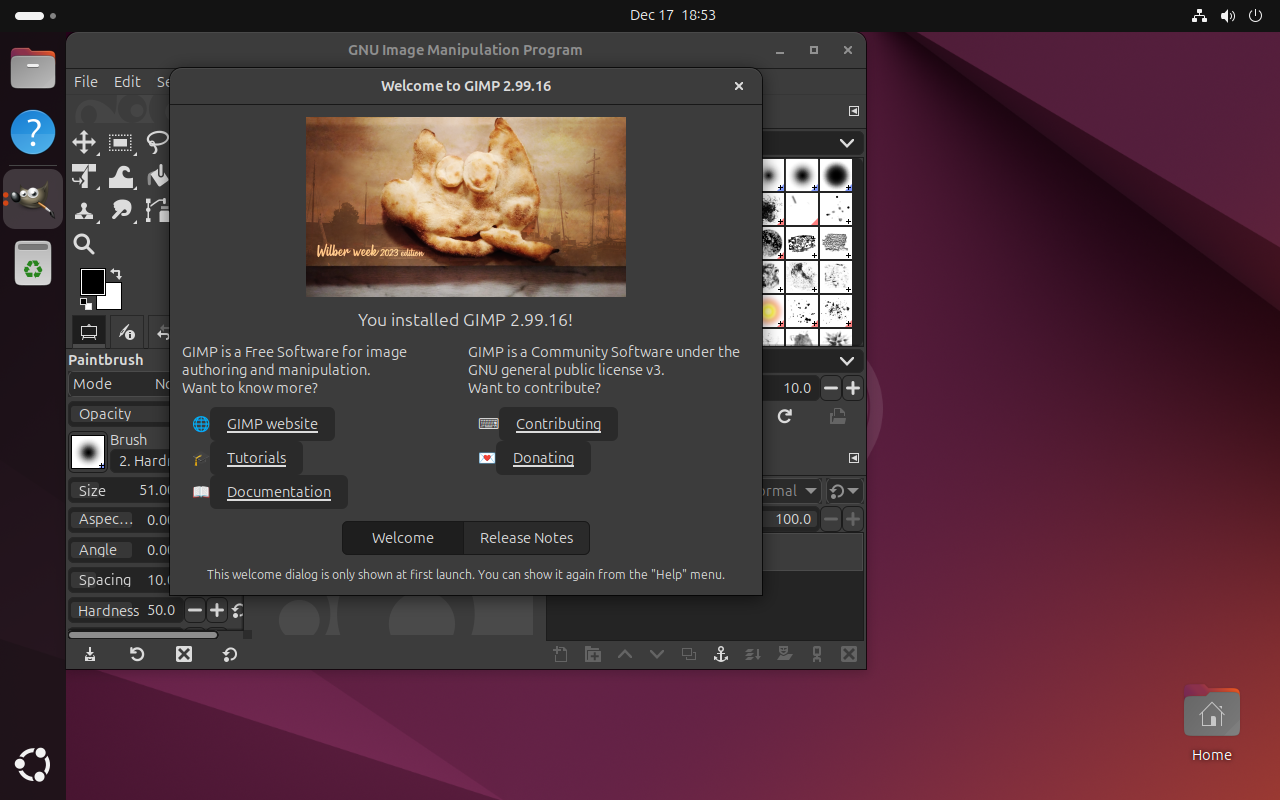Screen dimensions: 1280x800
Task: Merge layers down icon
Action: coord(753,654)
